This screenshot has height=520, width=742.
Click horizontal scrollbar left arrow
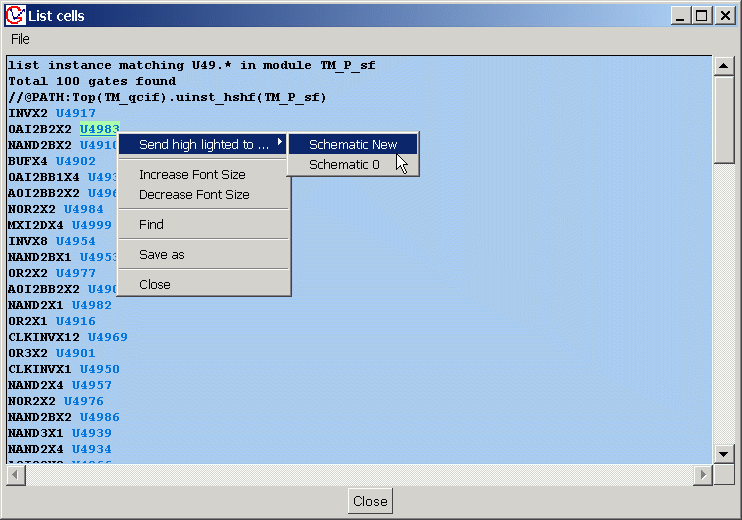pos(15,474)
